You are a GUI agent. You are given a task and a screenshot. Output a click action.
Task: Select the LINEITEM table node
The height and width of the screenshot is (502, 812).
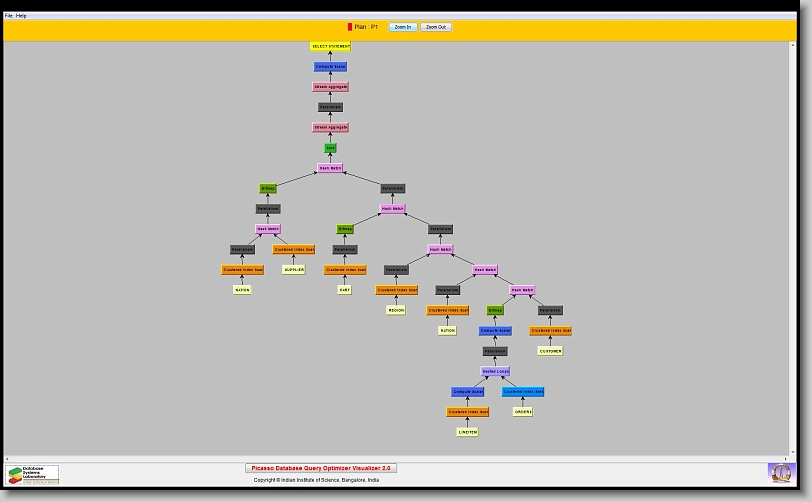click(x=468, y=432)
